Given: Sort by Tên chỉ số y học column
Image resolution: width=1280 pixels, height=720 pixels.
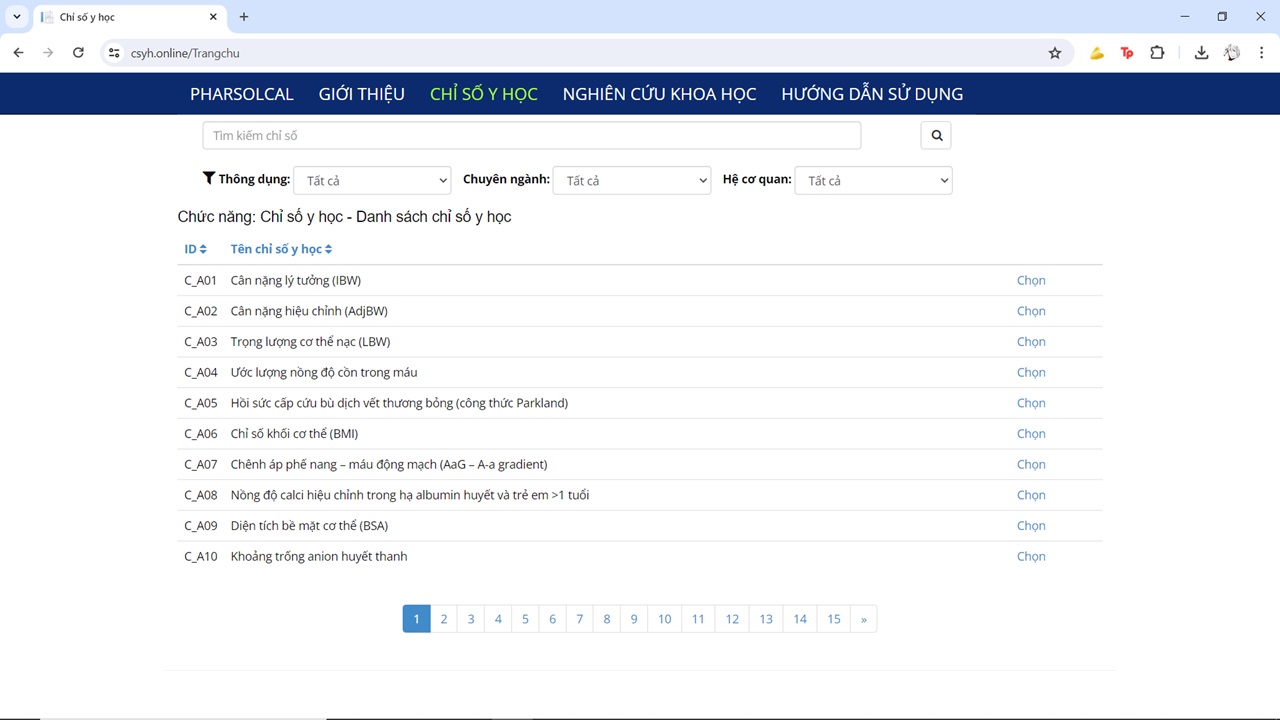Looking at the screenshot, I should pyautogui.click(x=281, y=249).
